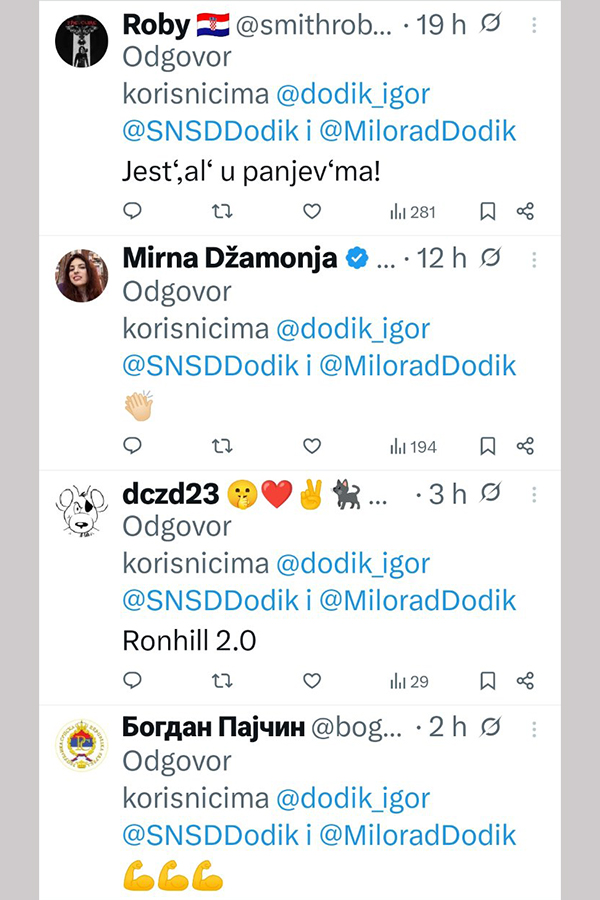Click the Grok slash icon on dczd23's tweet
The width and height of the screenshot is (600, 900).
coord(490,494)
